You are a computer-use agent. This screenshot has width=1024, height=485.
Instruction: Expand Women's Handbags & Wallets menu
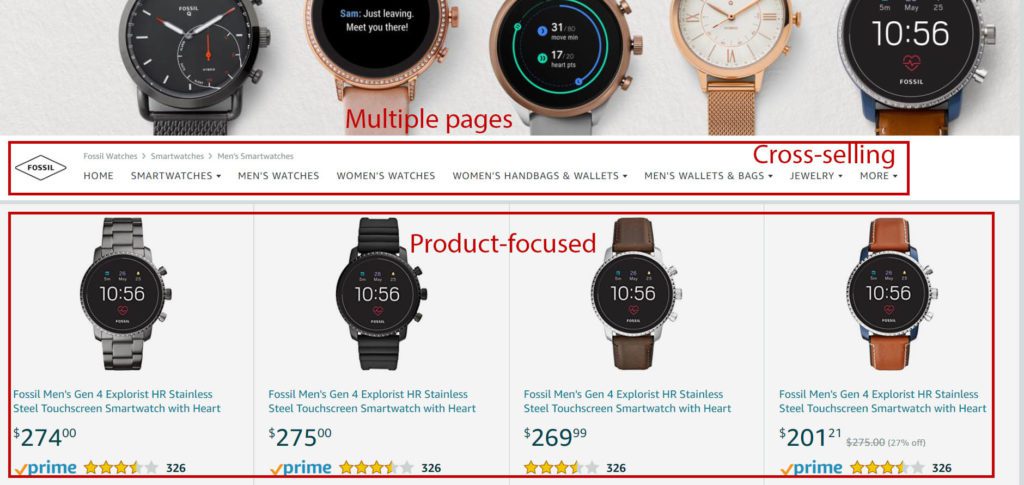click(539, 176)
